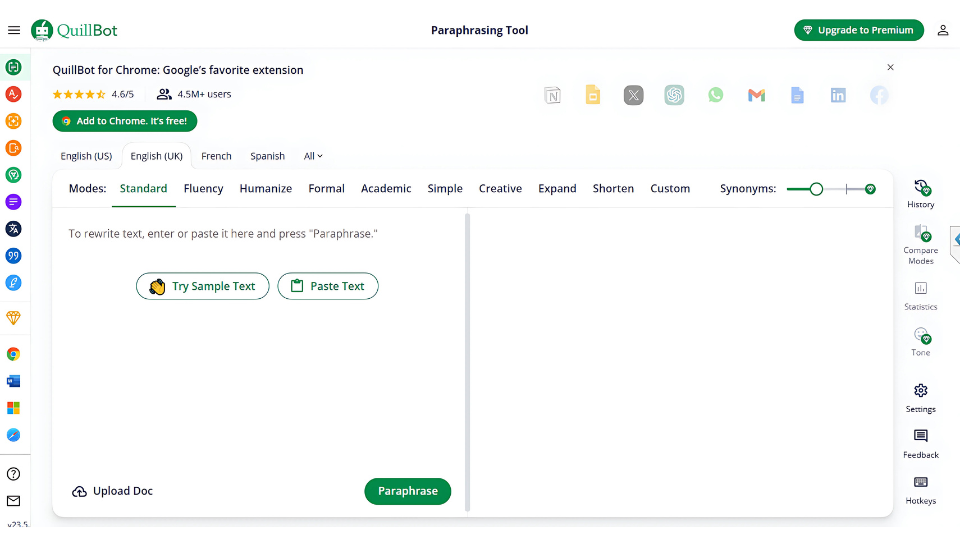
Task: Open QuillBot for Chrome sidebar icon
Action: 13,354
